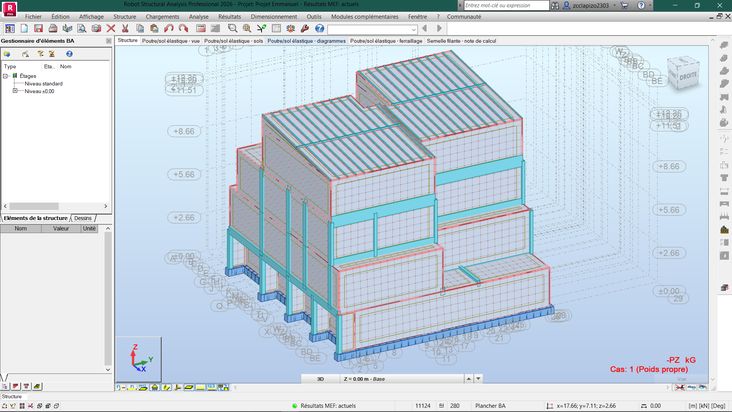Switch to the Dessins panel tab
This screenshot has width=732, height=412.
pyautogui.click(x=83, y=217)
